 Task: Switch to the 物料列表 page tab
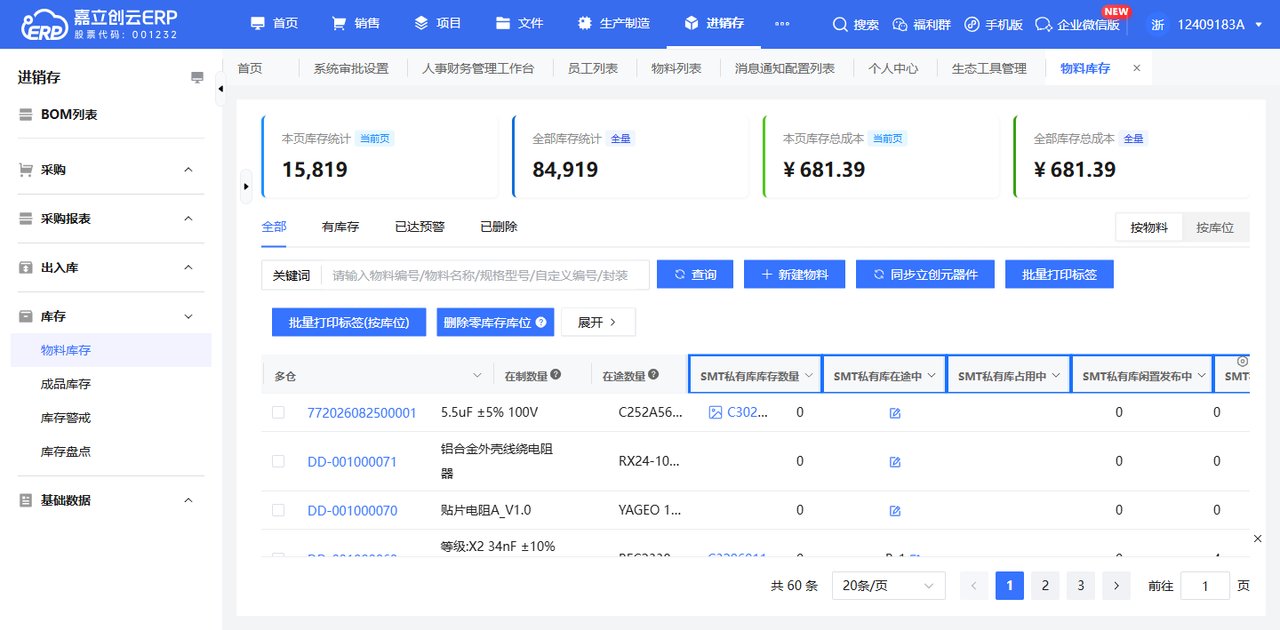point(676,68)
